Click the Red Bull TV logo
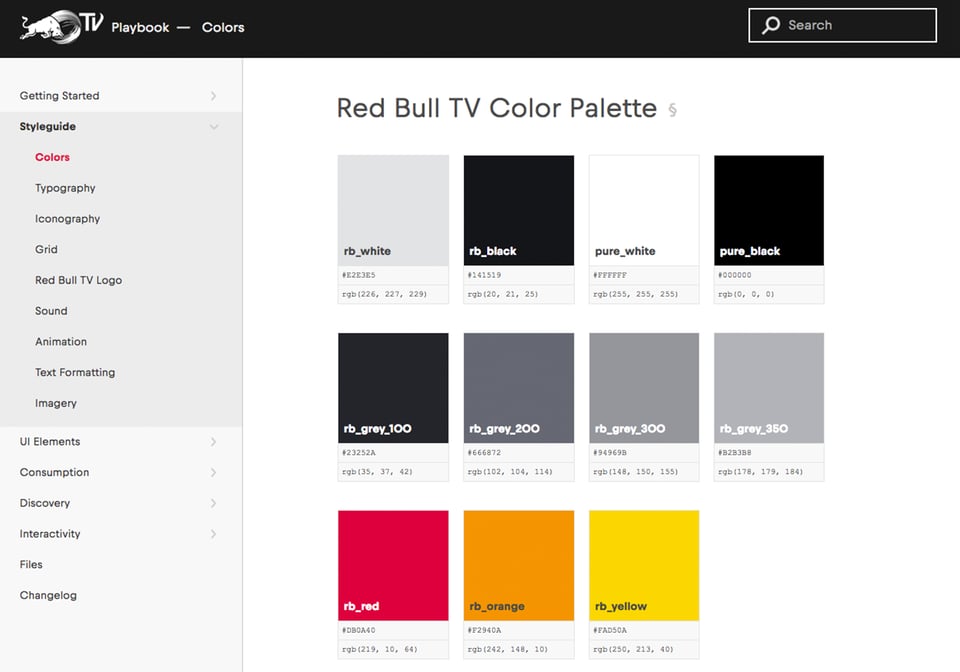 coord(61,26)
